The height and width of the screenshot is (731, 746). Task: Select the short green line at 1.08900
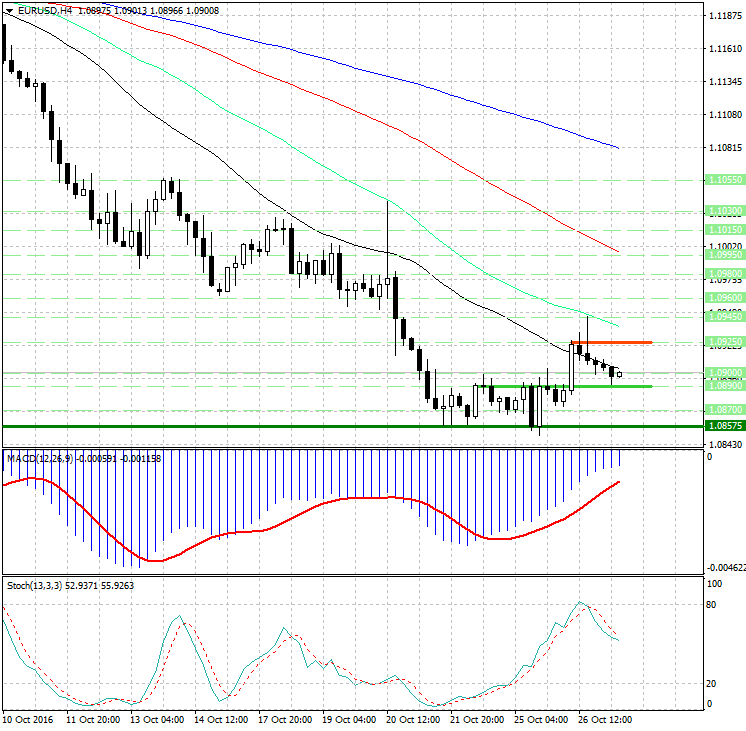coord(600,386)
